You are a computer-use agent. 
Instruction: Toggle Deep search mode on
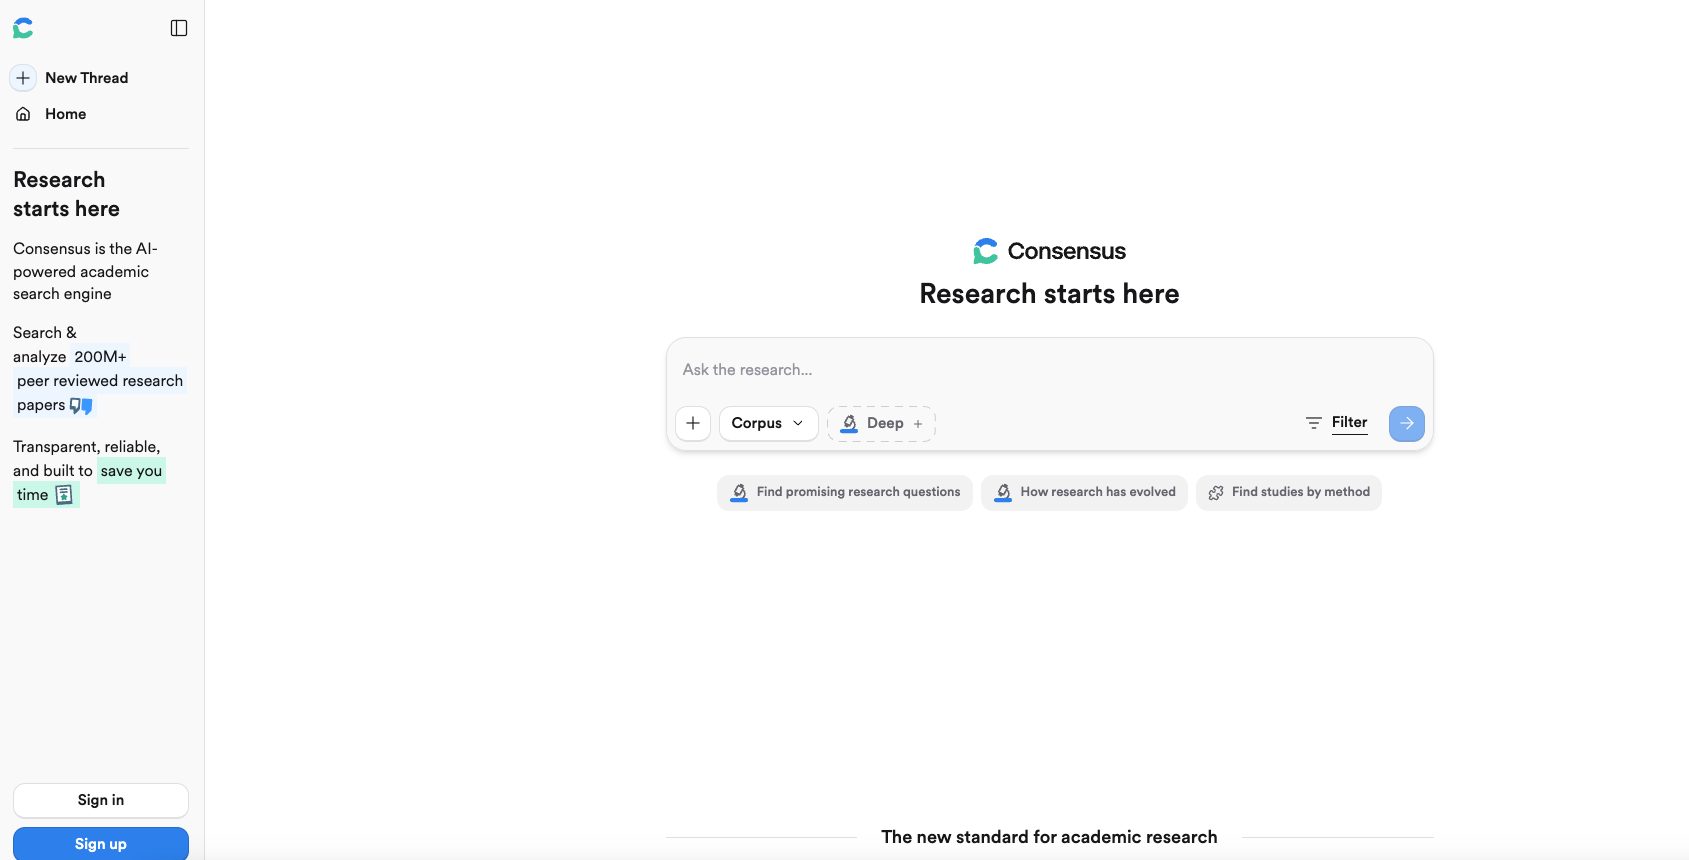881,423
